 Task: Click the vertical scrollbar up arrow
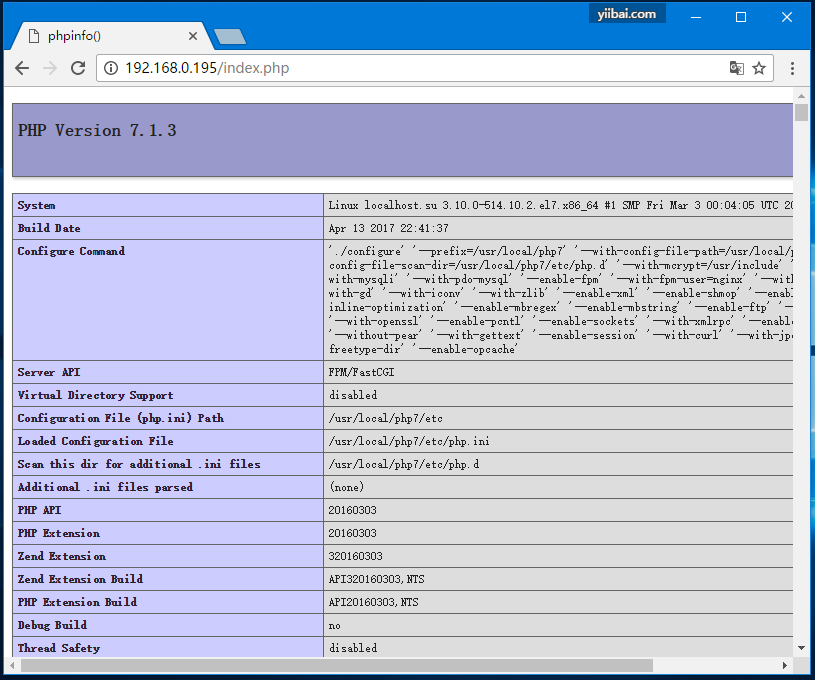click(x=801, y=95)
